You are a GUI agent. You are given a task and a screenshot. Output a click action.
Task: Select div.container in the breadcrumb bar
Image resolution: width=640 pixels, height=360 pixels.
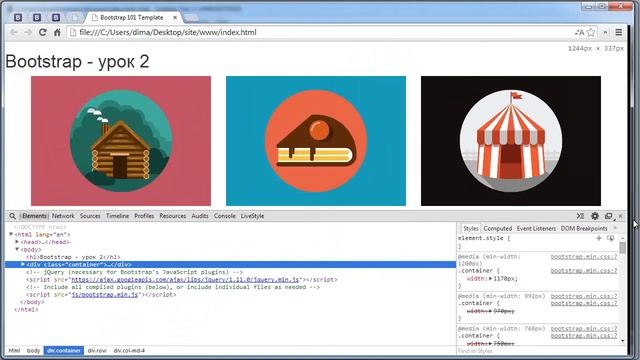click(x=64, y=351)
